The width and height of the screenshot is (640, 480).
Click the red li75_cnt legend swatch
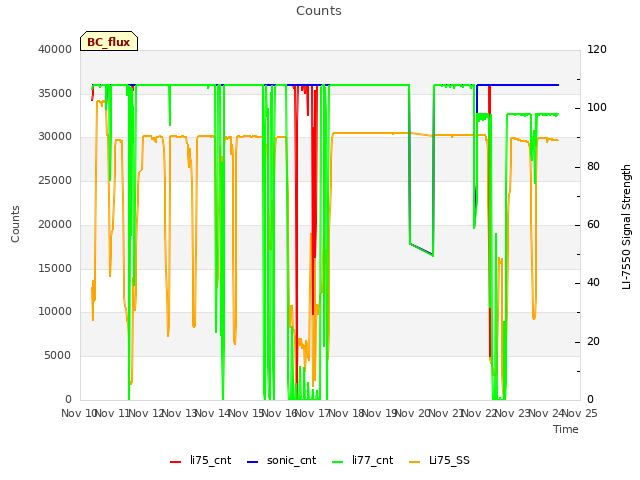point(176,462)
